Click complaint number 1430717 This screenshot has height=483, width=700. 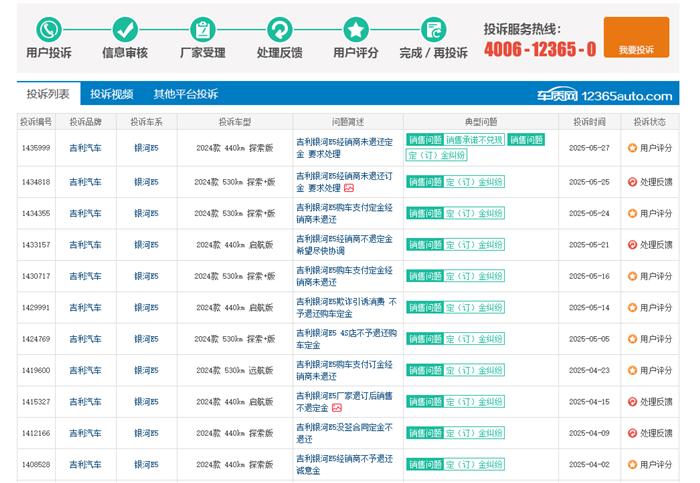coord(36,276)
